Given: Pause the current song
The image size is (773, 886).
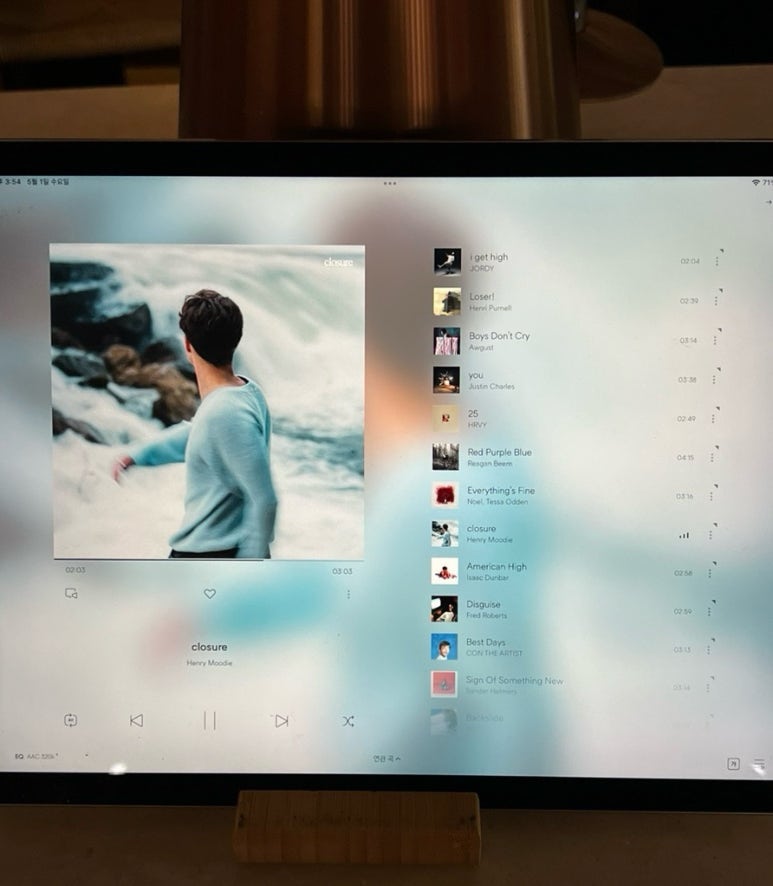Looking at the screenshot, I should click(210, 721).
